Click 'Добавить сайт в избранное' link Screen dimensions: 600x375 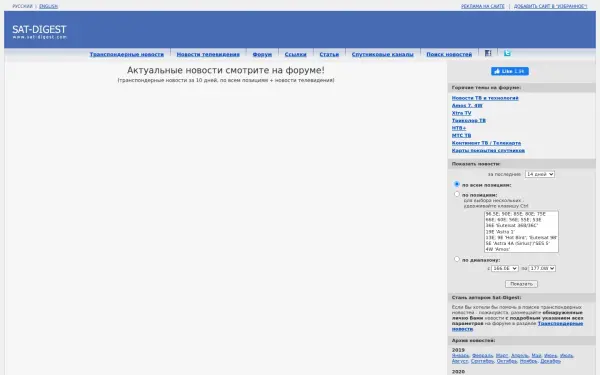[x=550, y=6]
